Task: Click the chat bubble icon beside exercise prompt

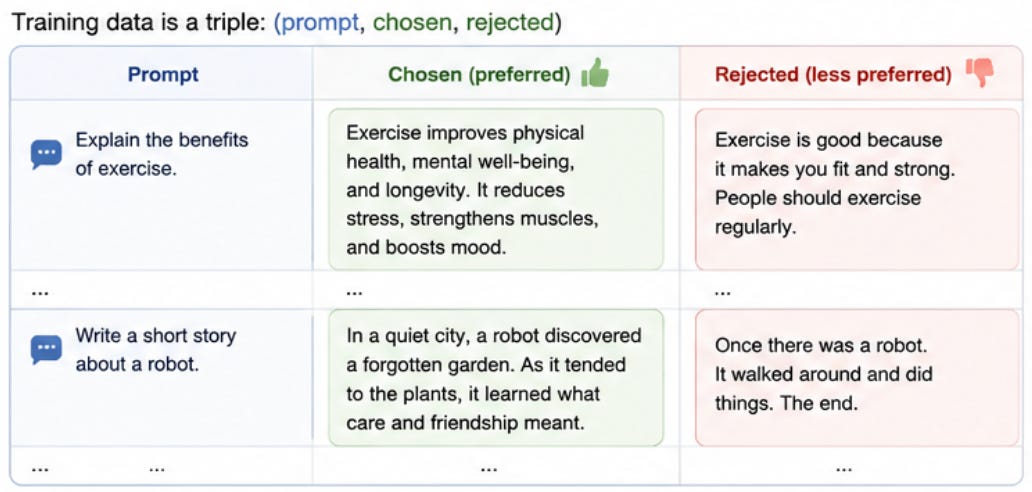Action: [46, 155]
